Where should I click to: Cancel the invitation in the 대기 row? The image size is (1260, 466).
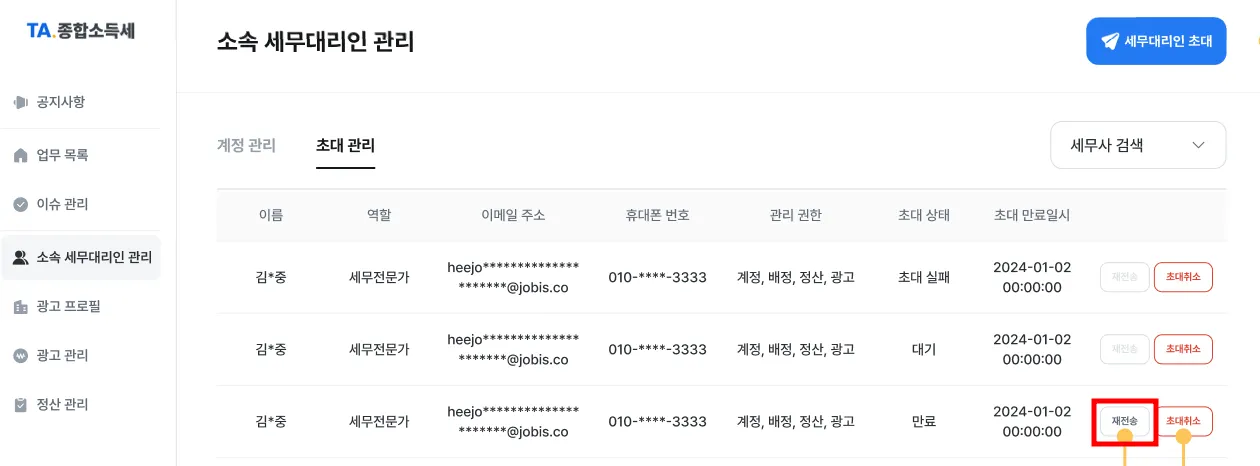[1183, 349]
